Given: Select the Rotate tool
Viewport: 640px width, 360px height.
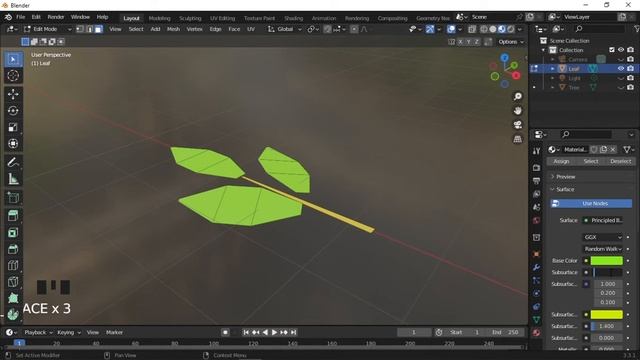Looking at the screenshot, I should pyautogui.click(x=13, y=111).
